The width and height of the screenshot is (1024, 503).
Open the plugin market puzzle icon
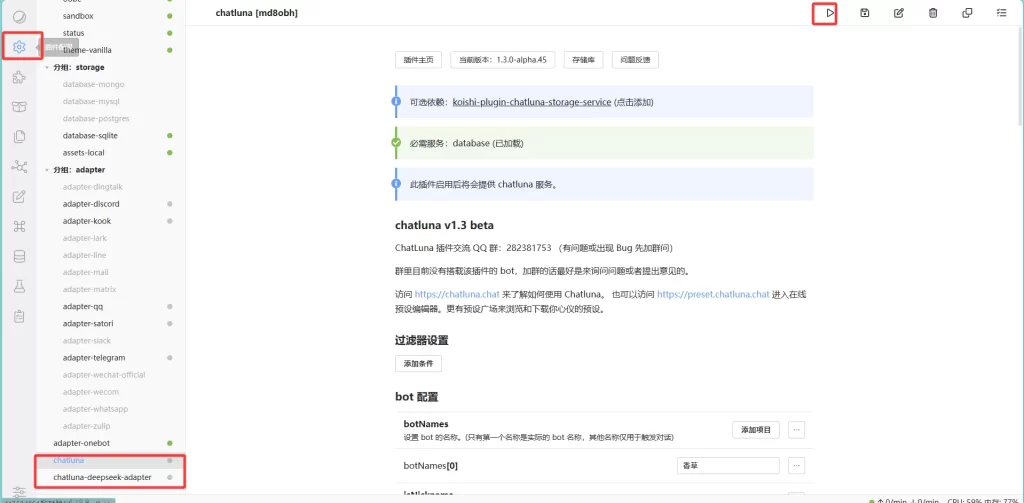(19, 77)
